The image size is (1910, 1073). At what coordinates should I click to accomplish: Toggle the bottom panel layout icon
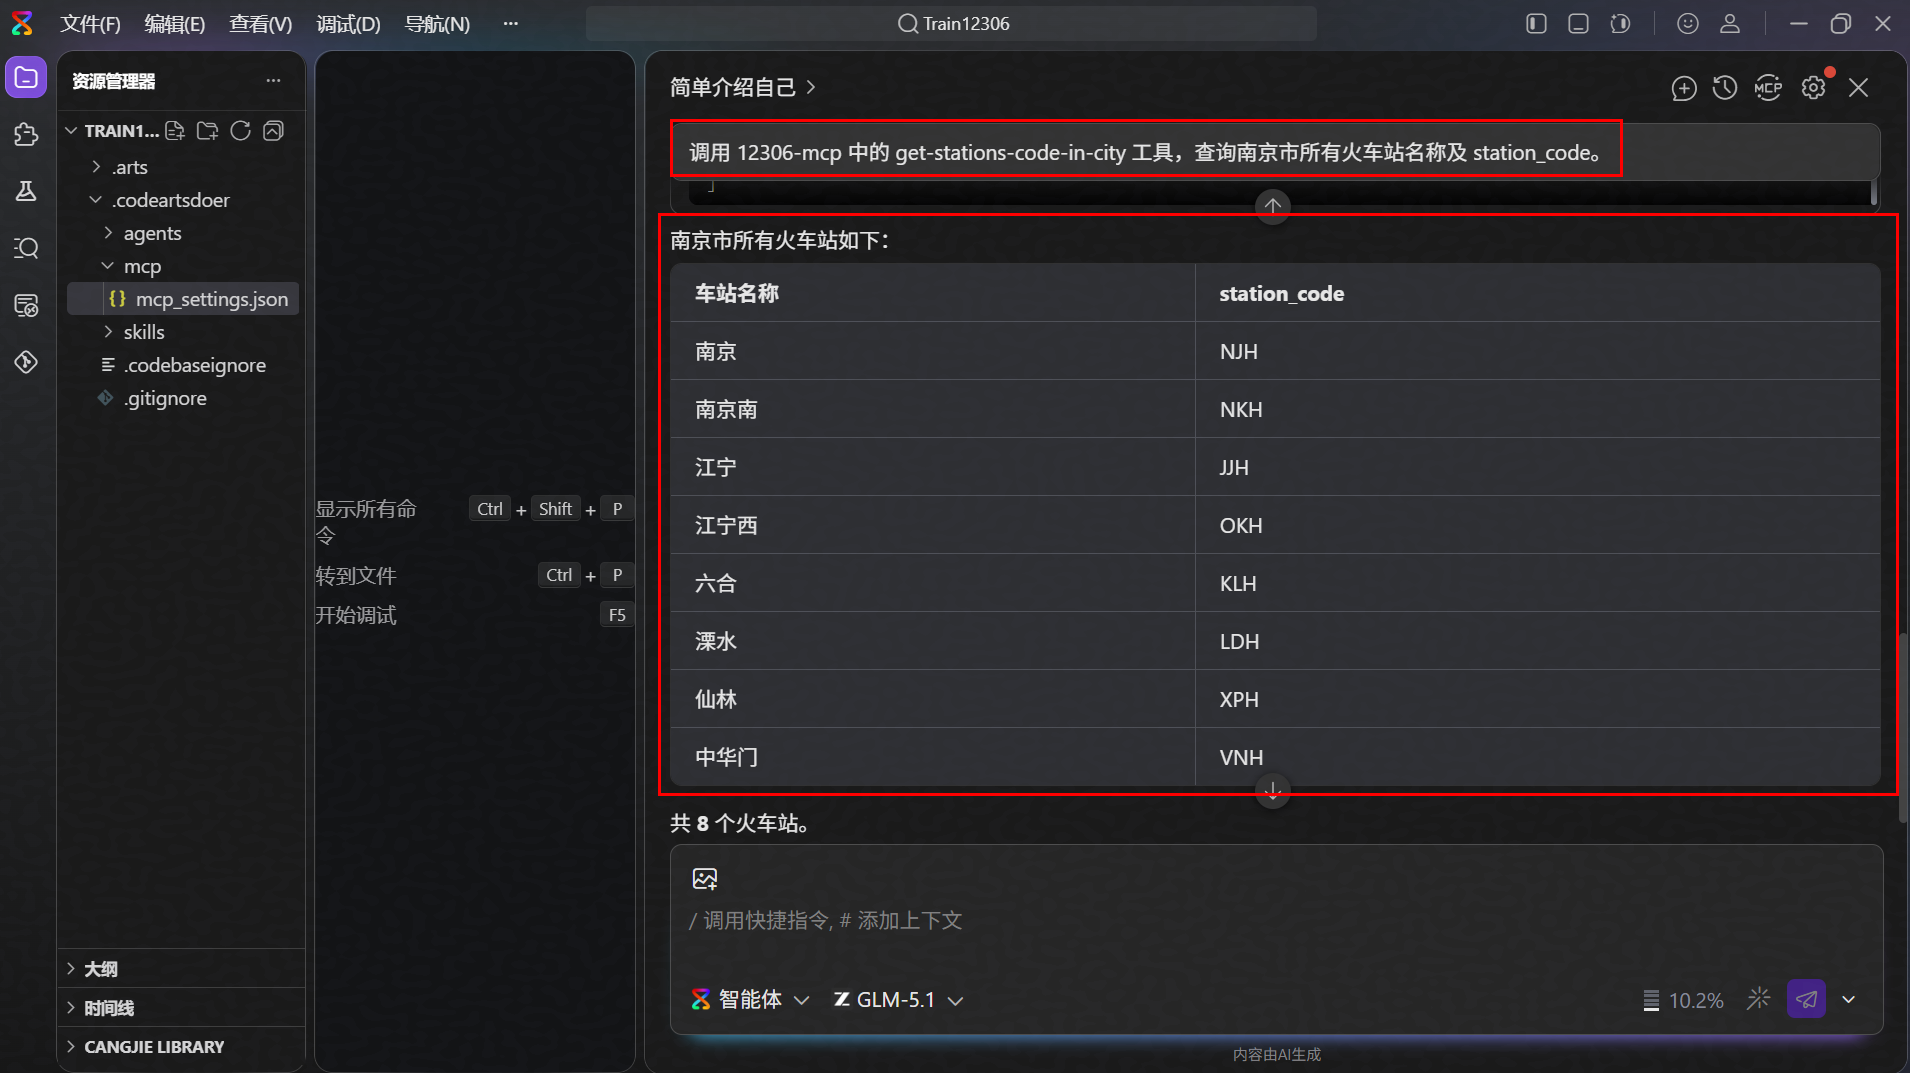(1578, 24)
